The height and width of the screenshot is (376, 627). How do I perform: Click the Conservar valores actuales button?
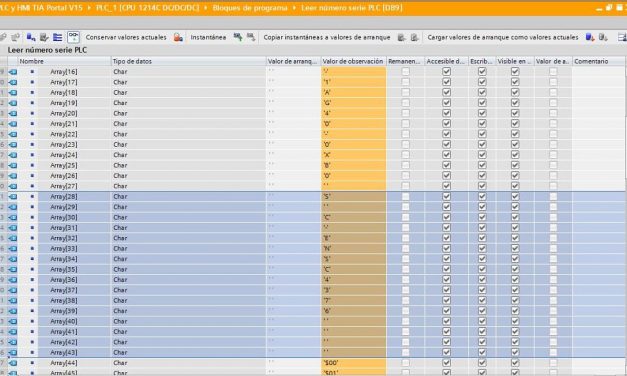[x=126, y=37]
